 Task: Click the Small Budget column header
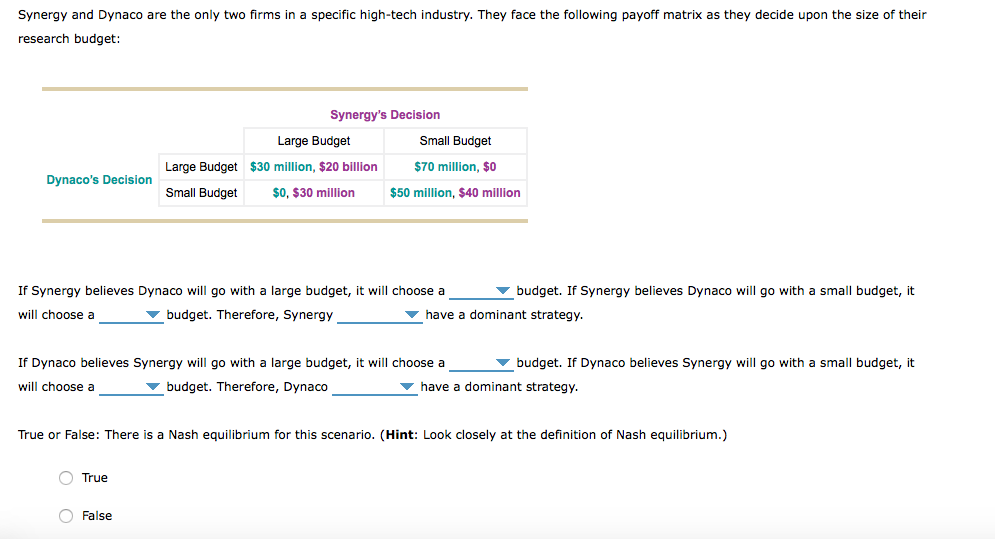click(455, 141)
